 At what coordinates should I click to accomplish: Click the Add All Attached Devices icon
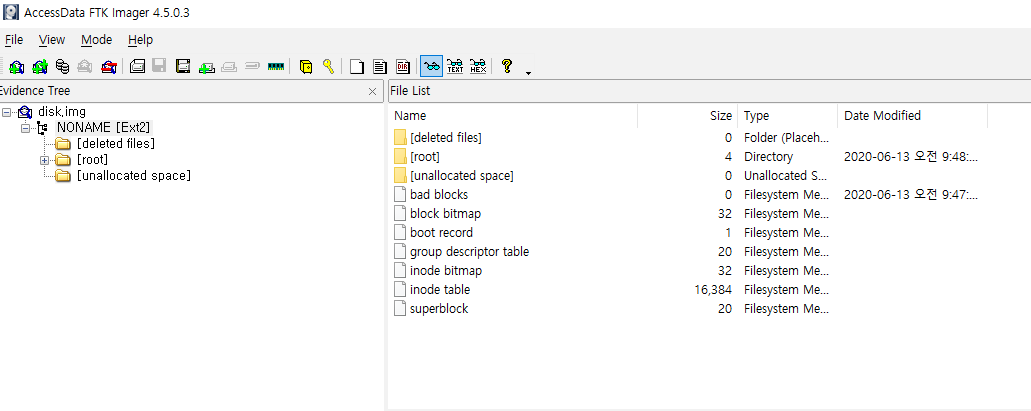40,66
